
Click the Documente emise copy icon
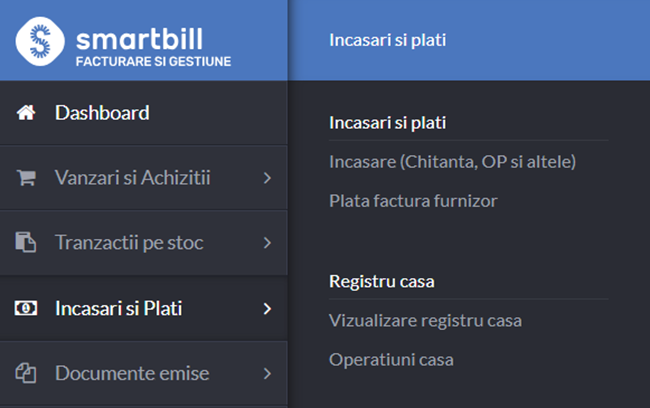26,373
